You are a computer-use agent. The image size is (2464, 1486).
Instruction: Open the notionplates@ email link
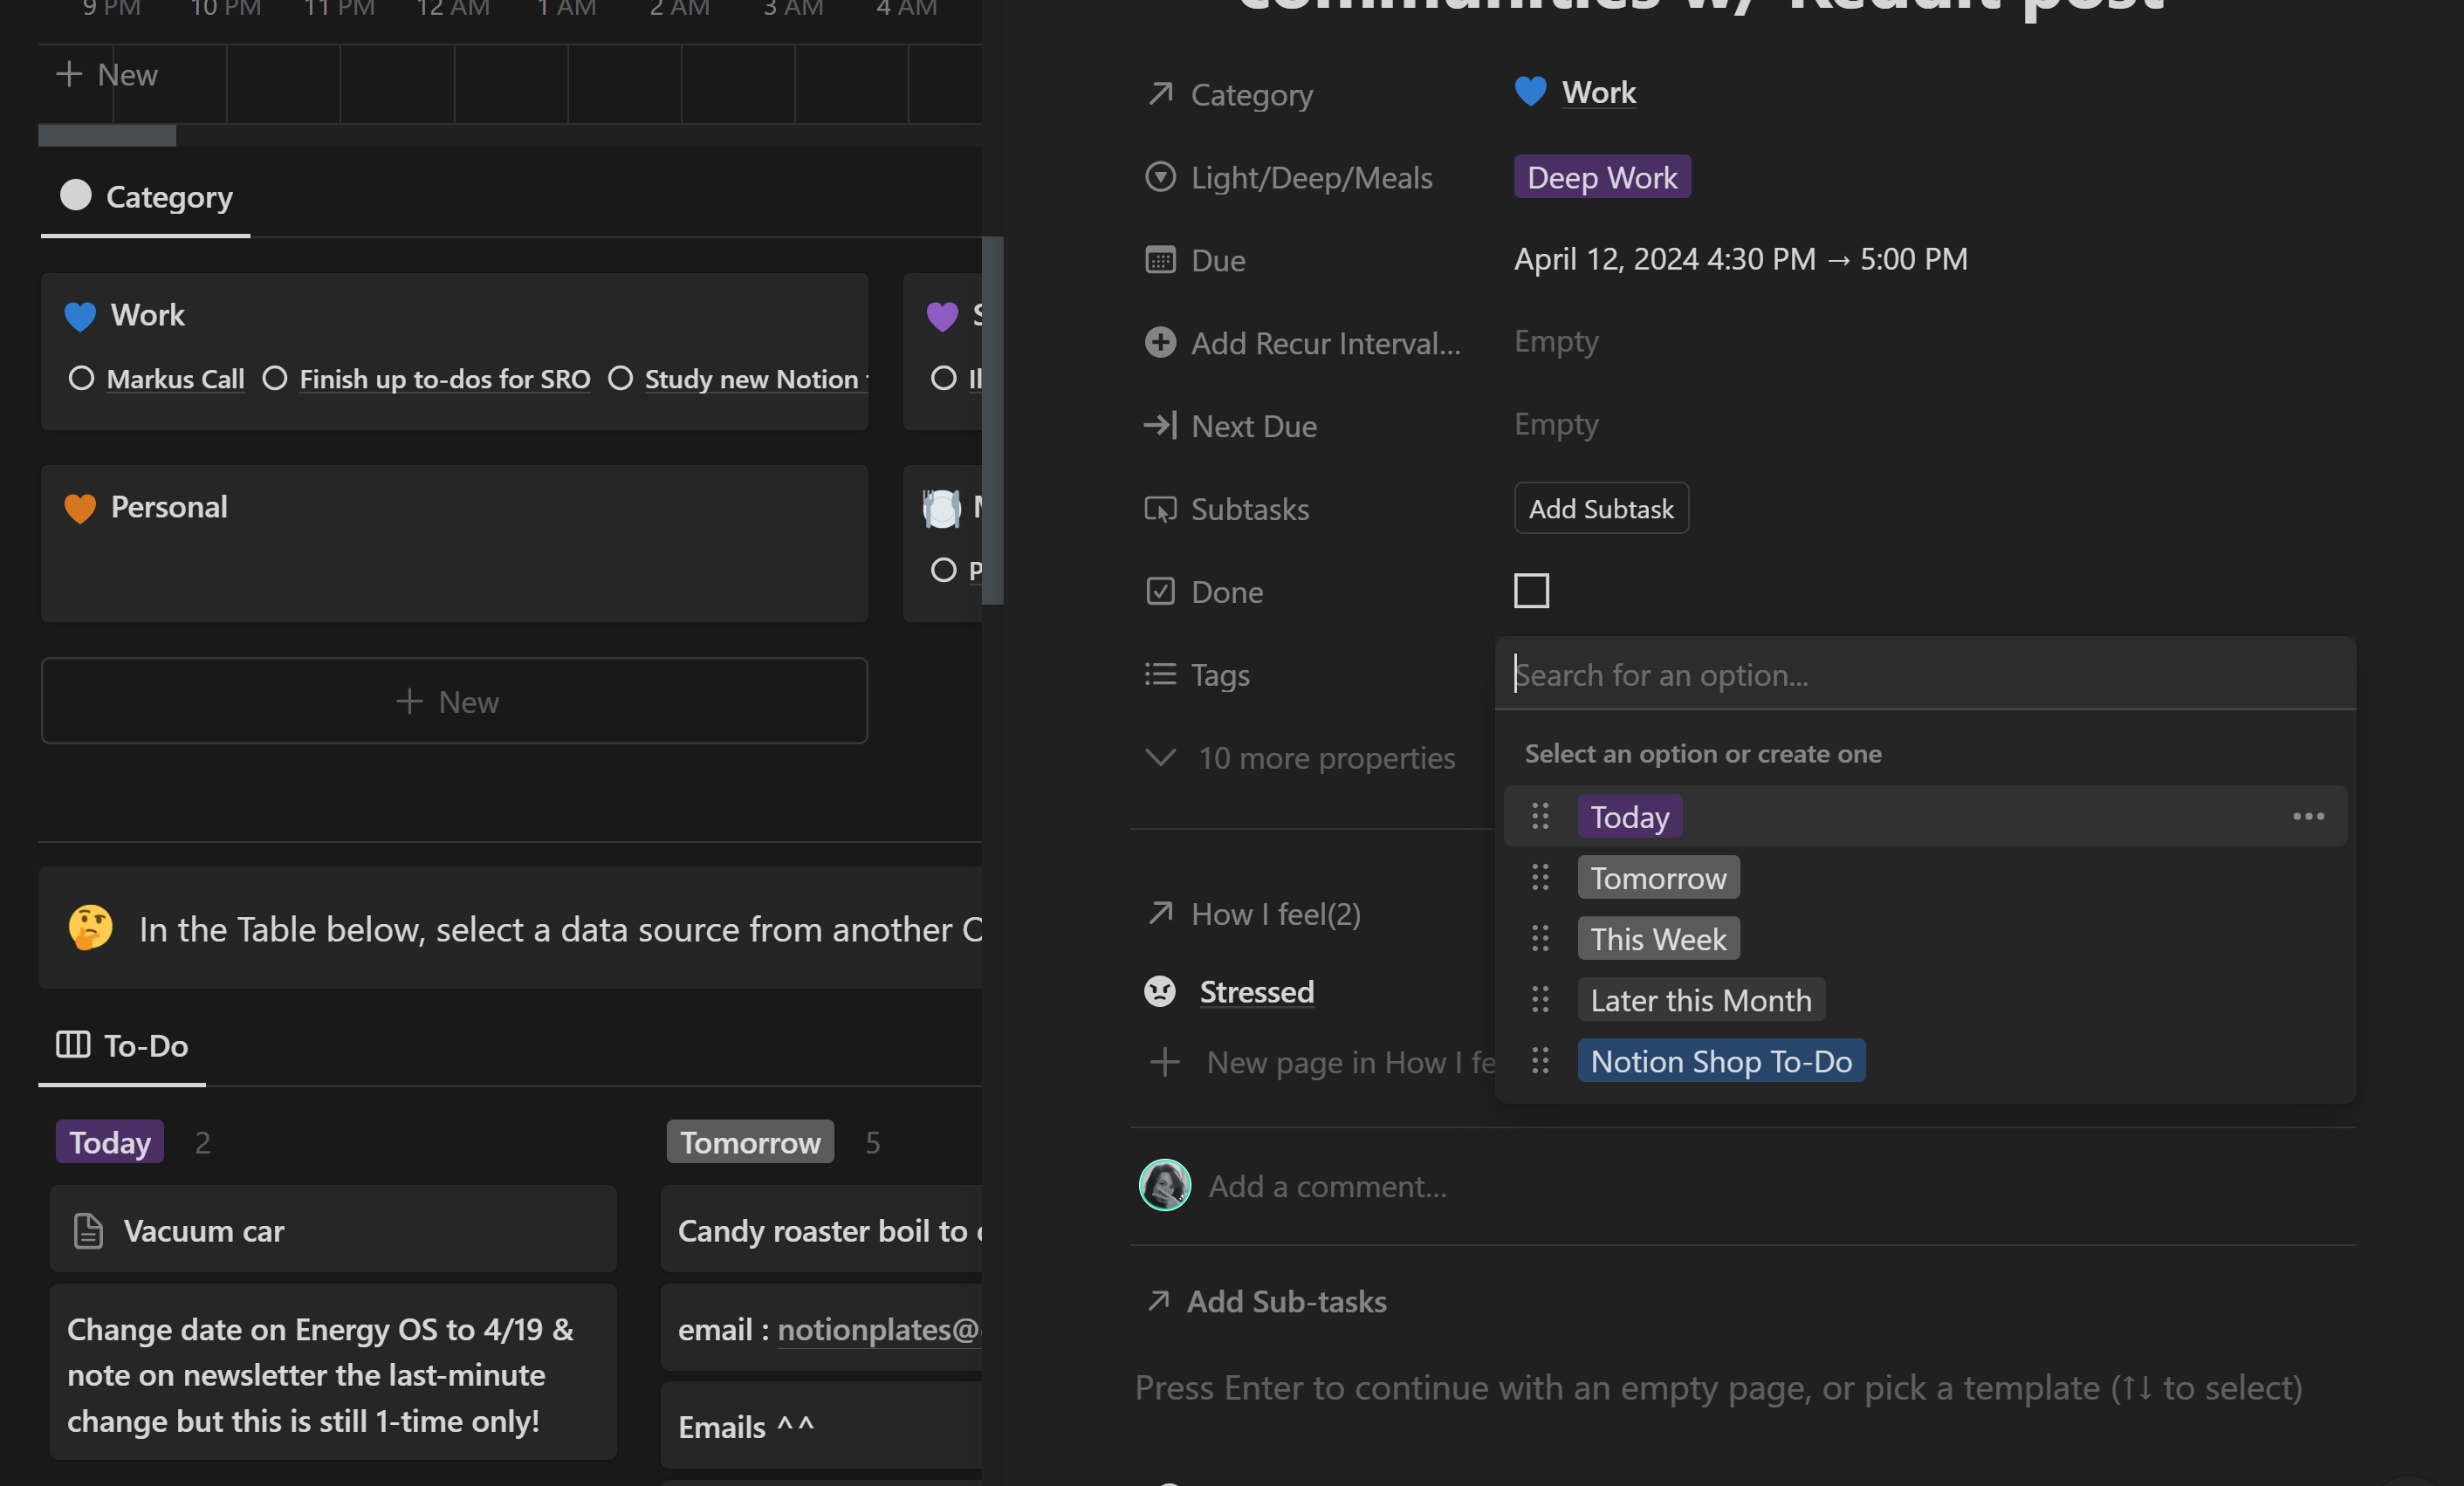pos(879,1330)
